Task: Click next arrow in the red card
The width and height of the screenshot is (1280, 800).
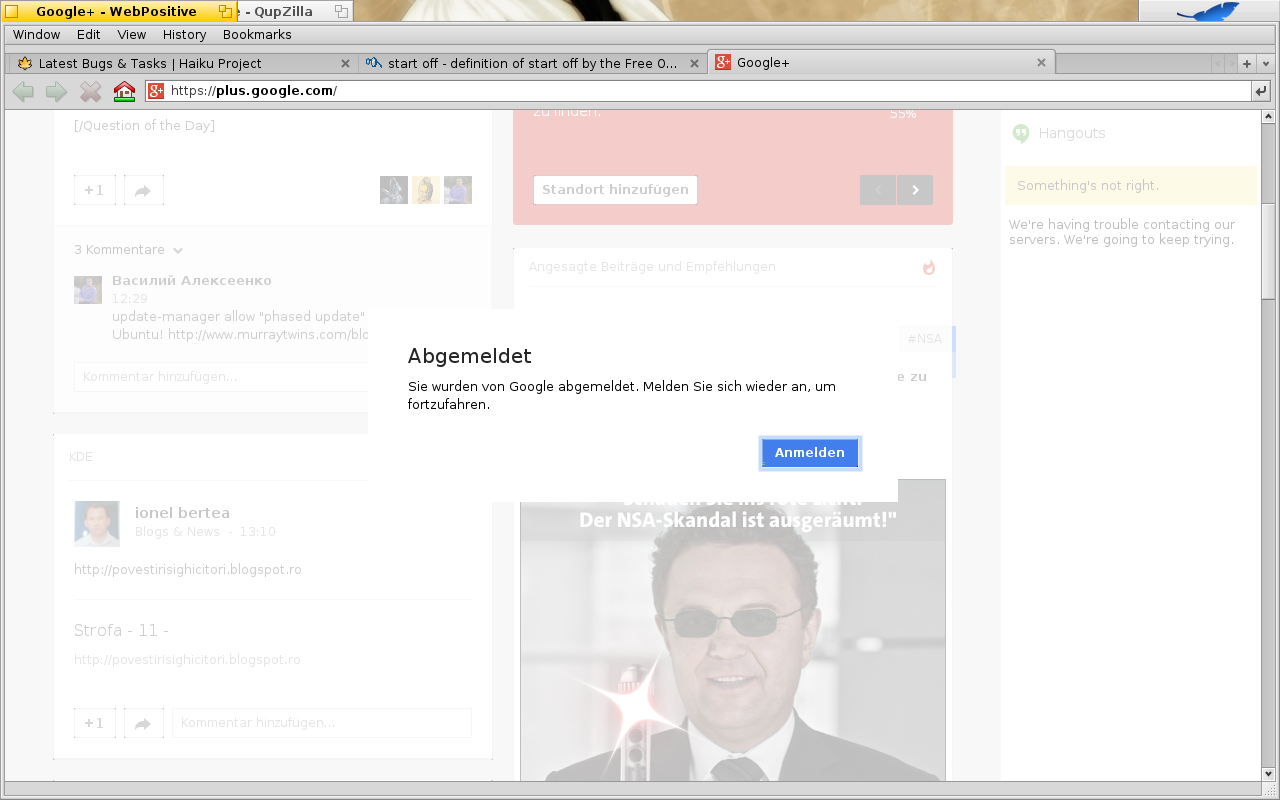Action: point(915,190)
